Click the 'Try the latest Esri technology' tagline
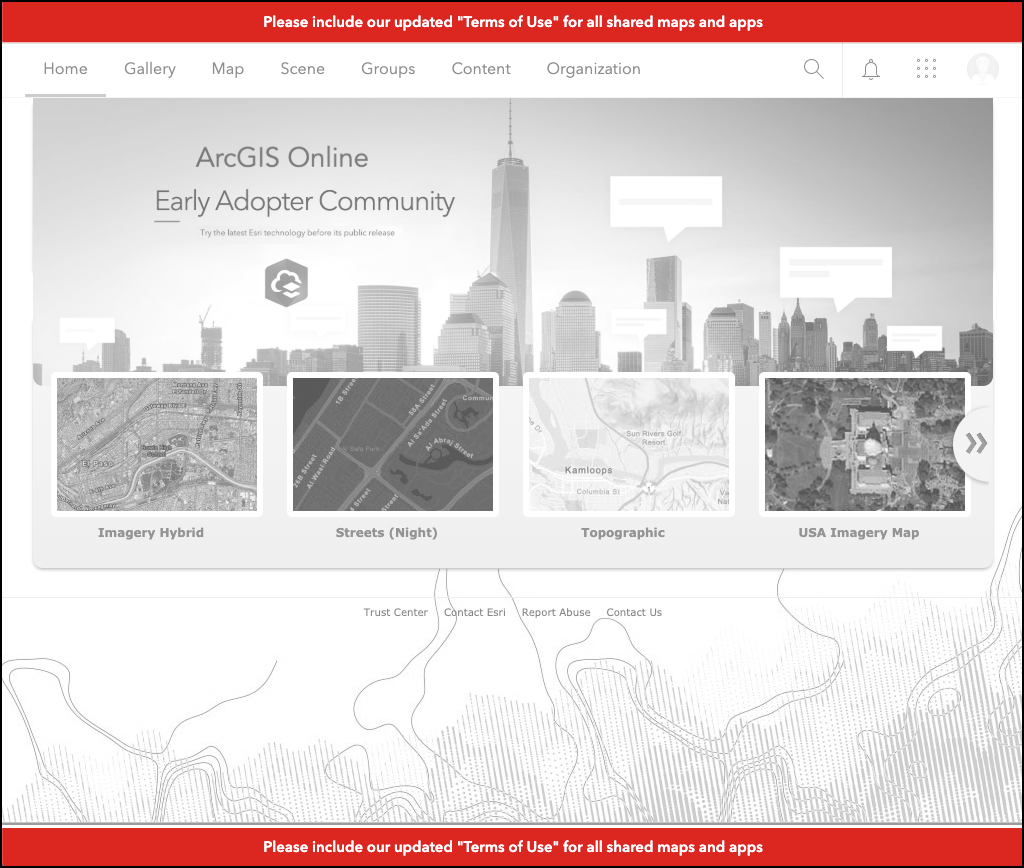The width and height of the screenshot is (1024, 868). pos(297,233)
